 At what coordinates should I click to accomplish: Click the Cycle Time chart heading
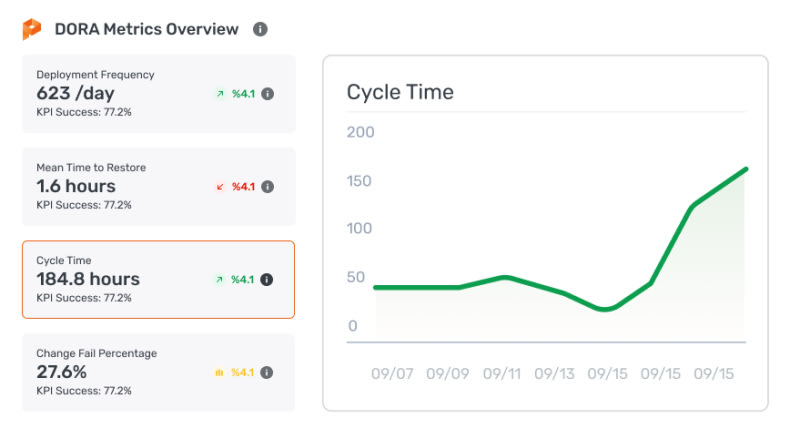(x=400, y=92)
